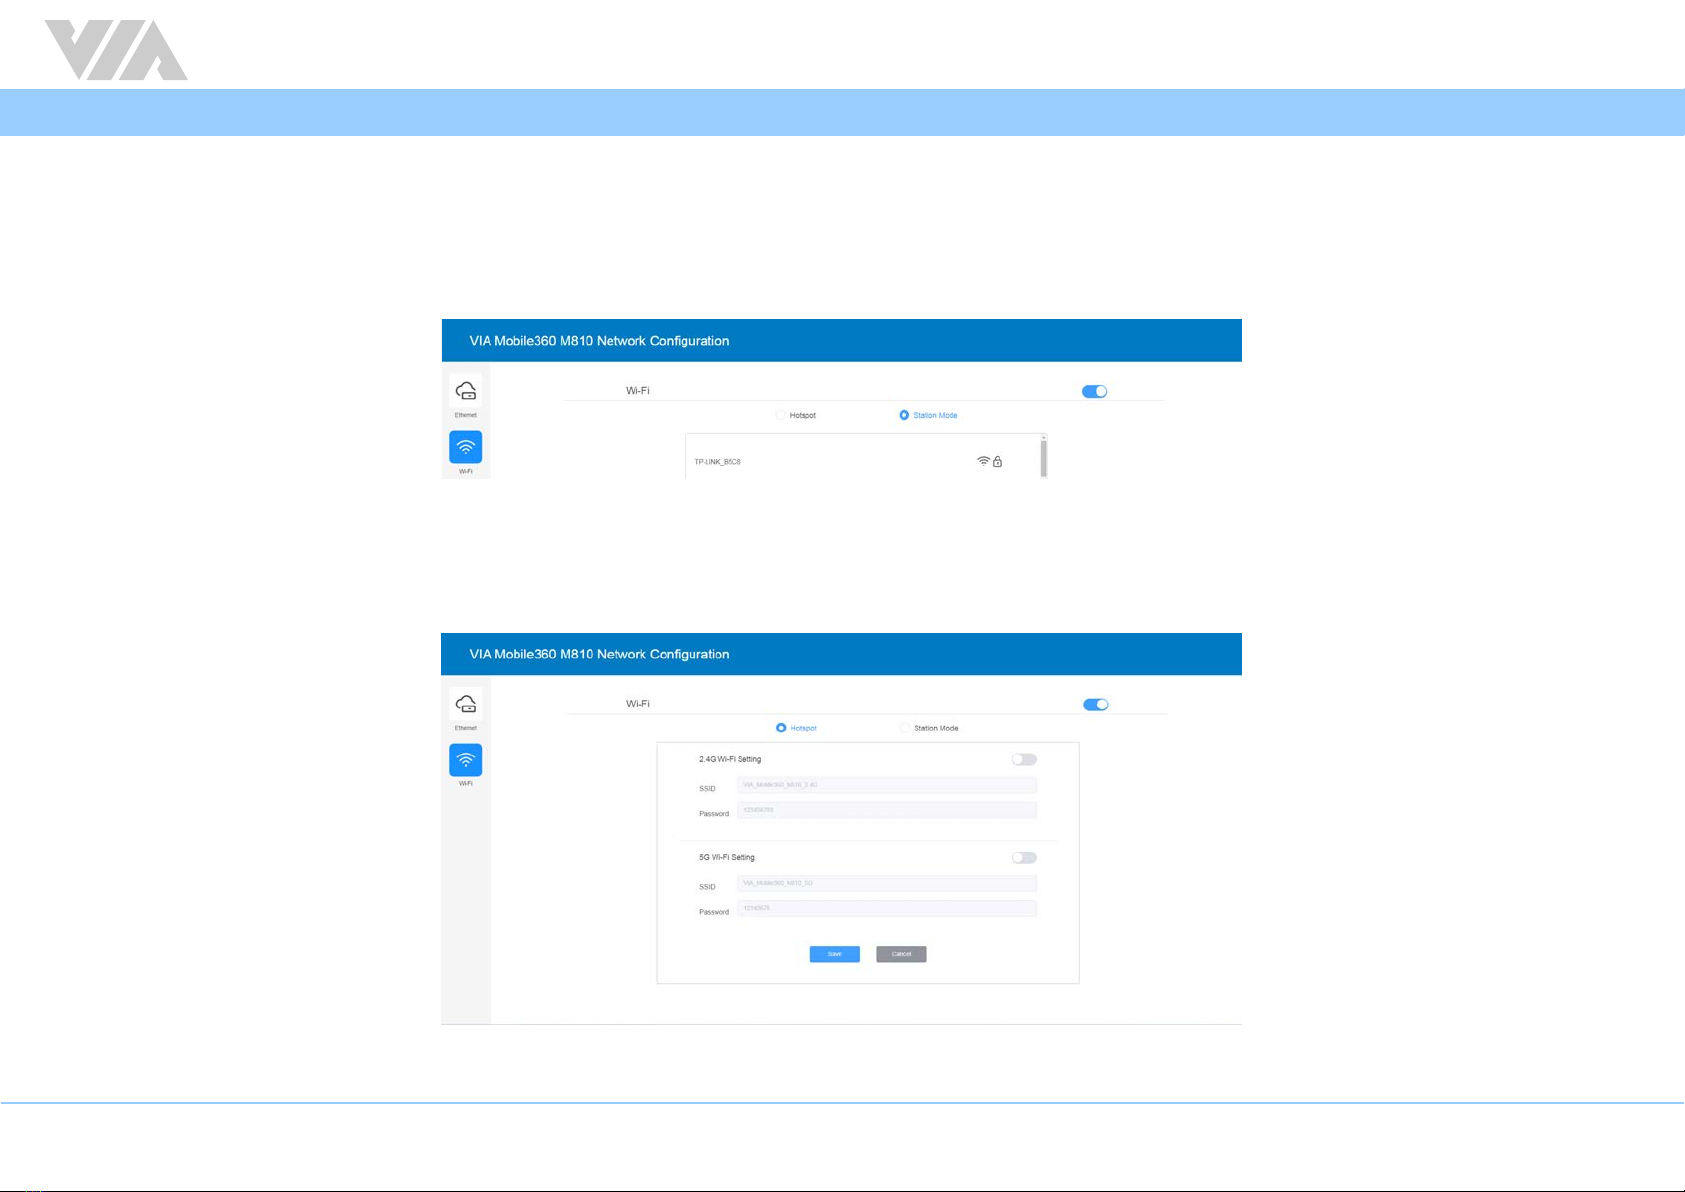Image resolution: width=1685 pixels, height=1192 pixels.
Task: Click the Cancel button
Action: [x=901, y=954]
